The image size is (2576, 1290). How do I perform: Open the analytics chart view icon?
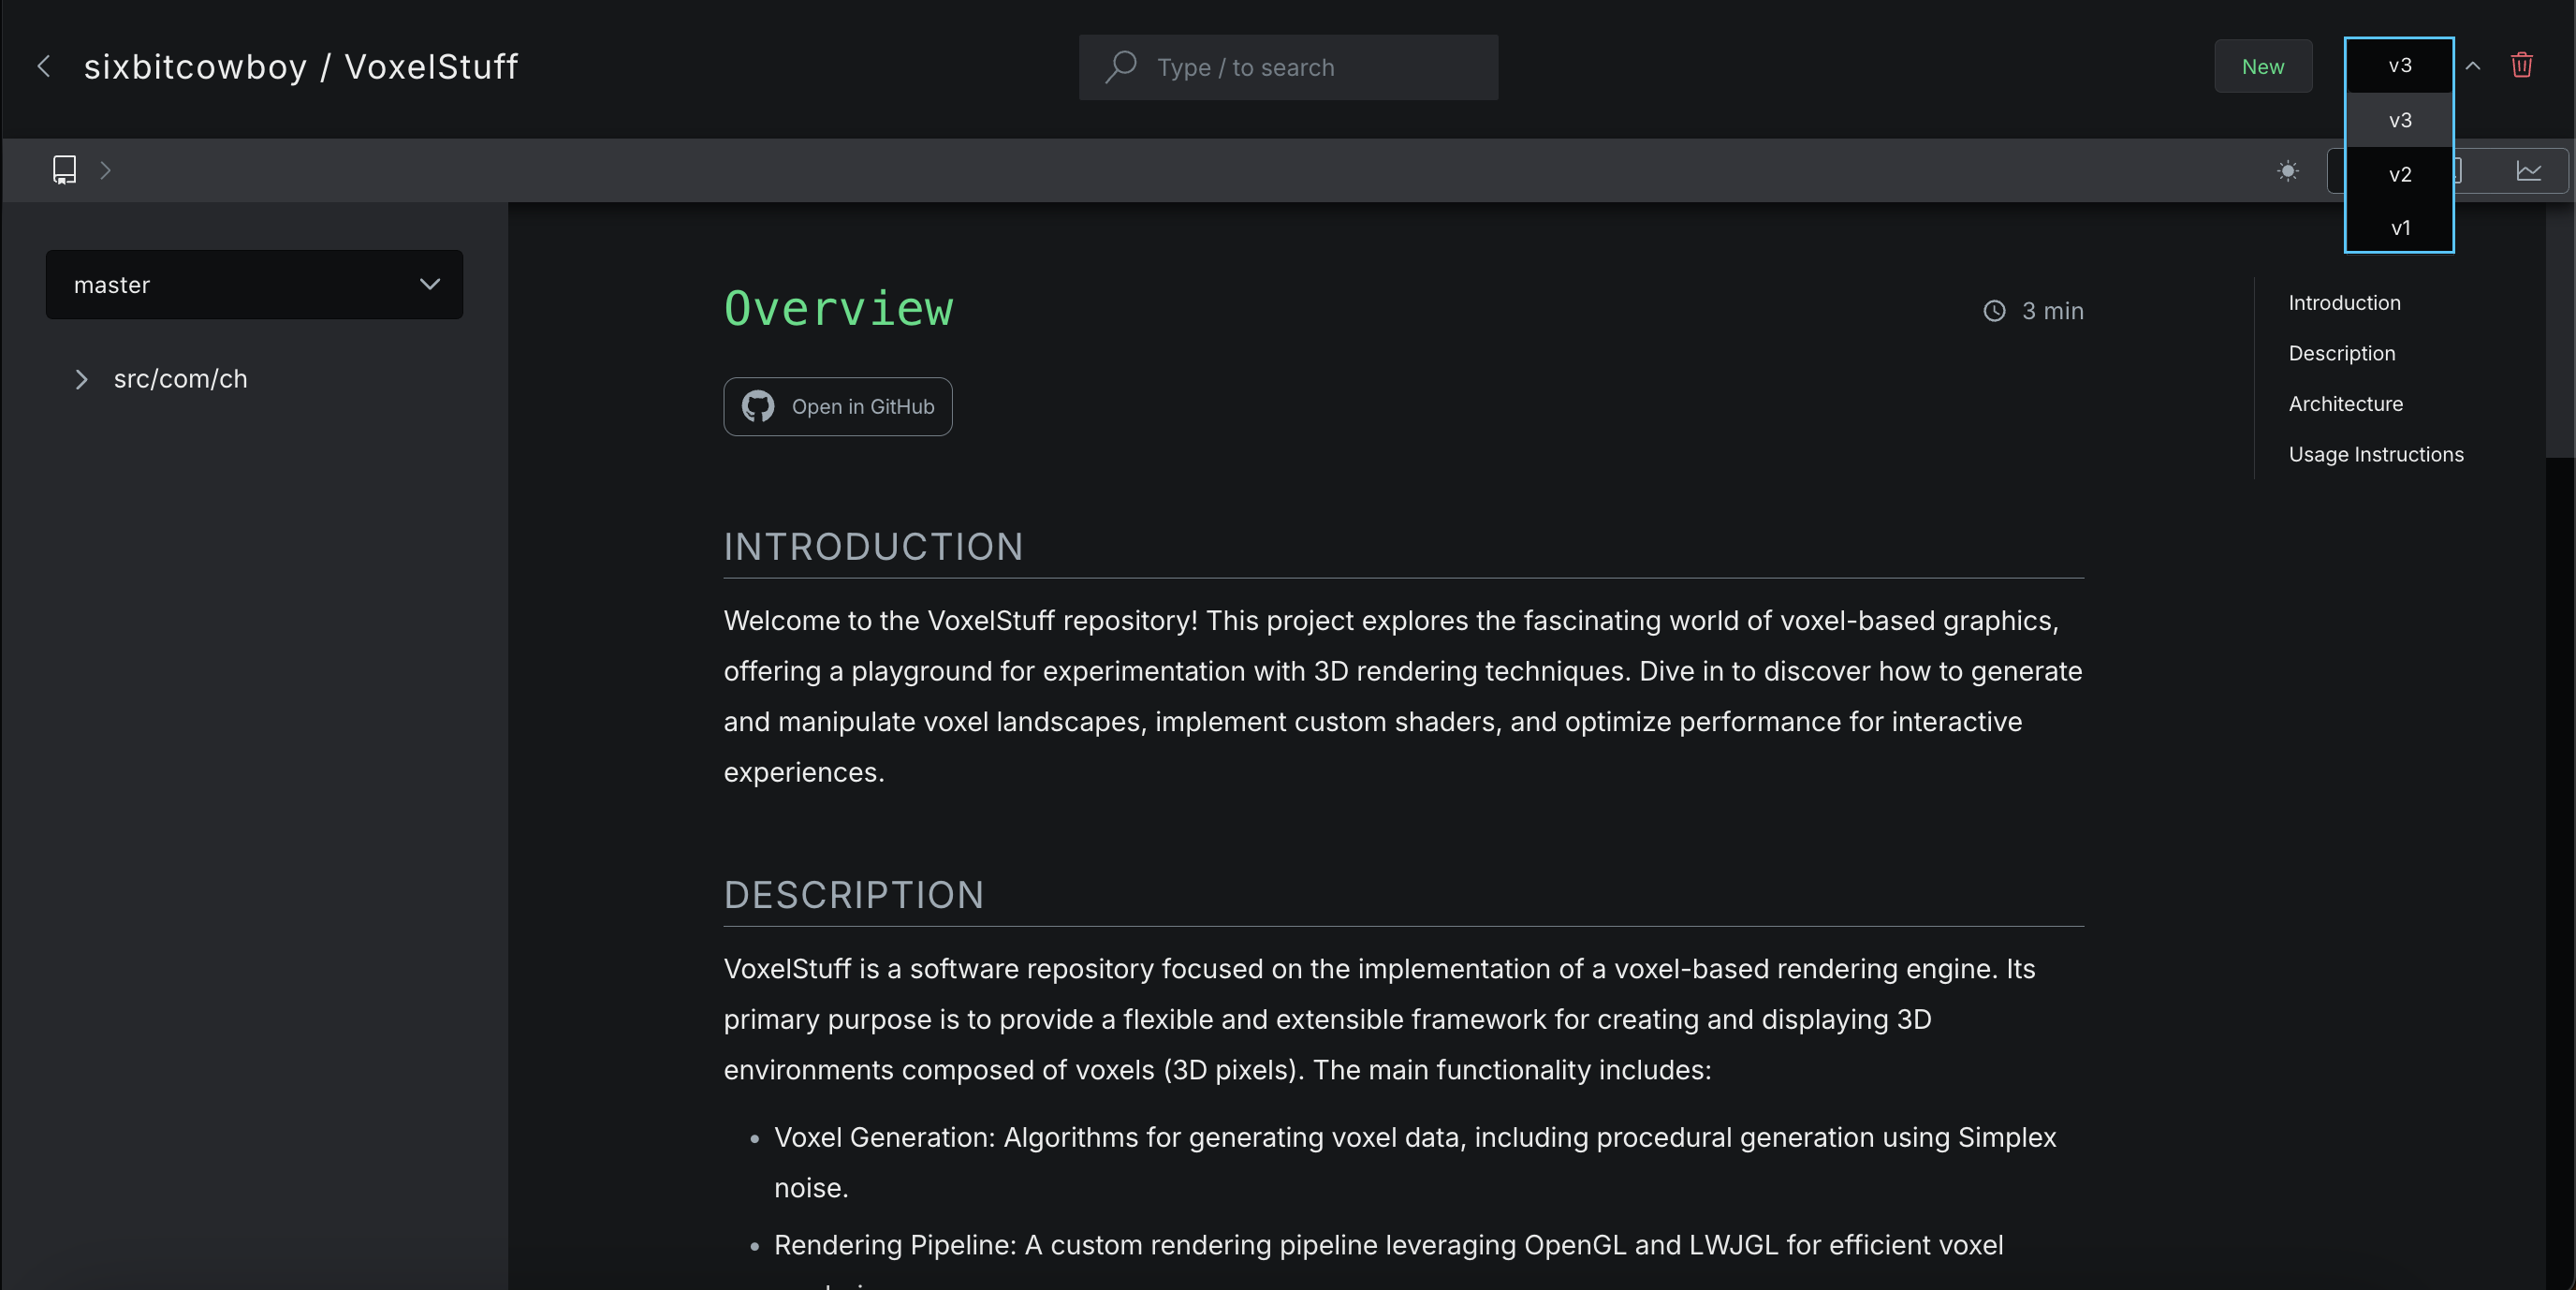click(x=2528, y=171)
